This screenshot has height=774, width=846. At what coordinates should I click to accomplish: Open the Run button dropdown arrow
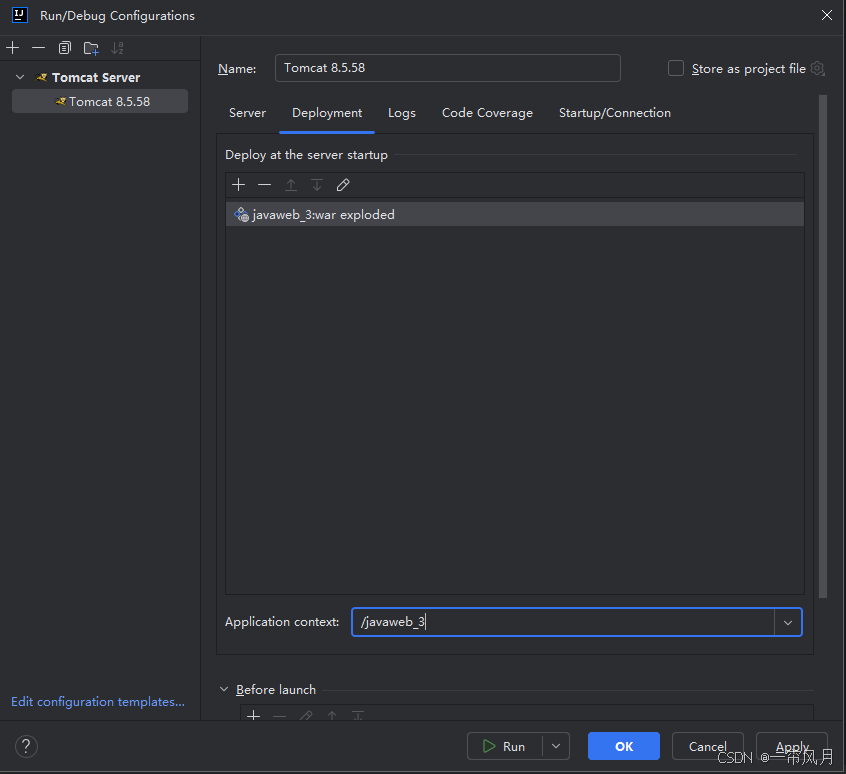[x=556, y=746]
